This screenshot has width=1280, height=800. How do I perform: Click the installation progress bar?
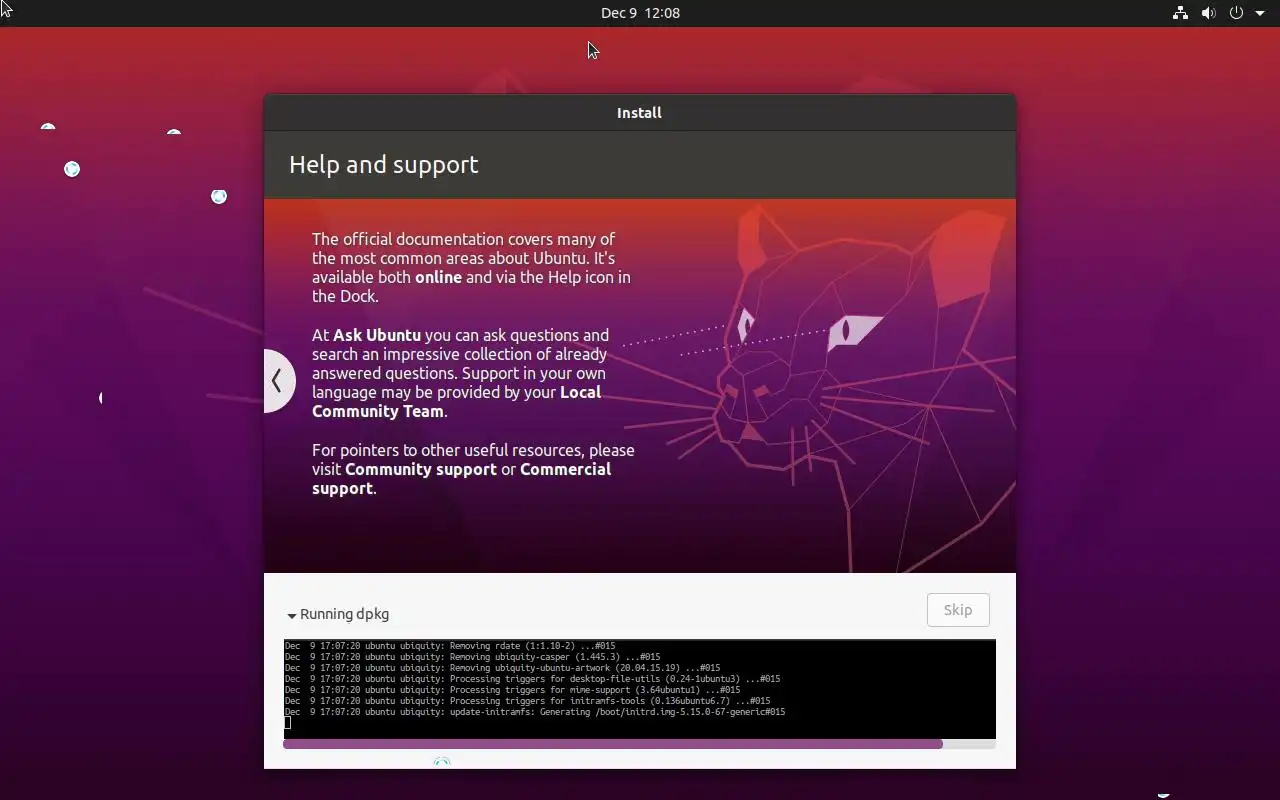tap(639, 744)
